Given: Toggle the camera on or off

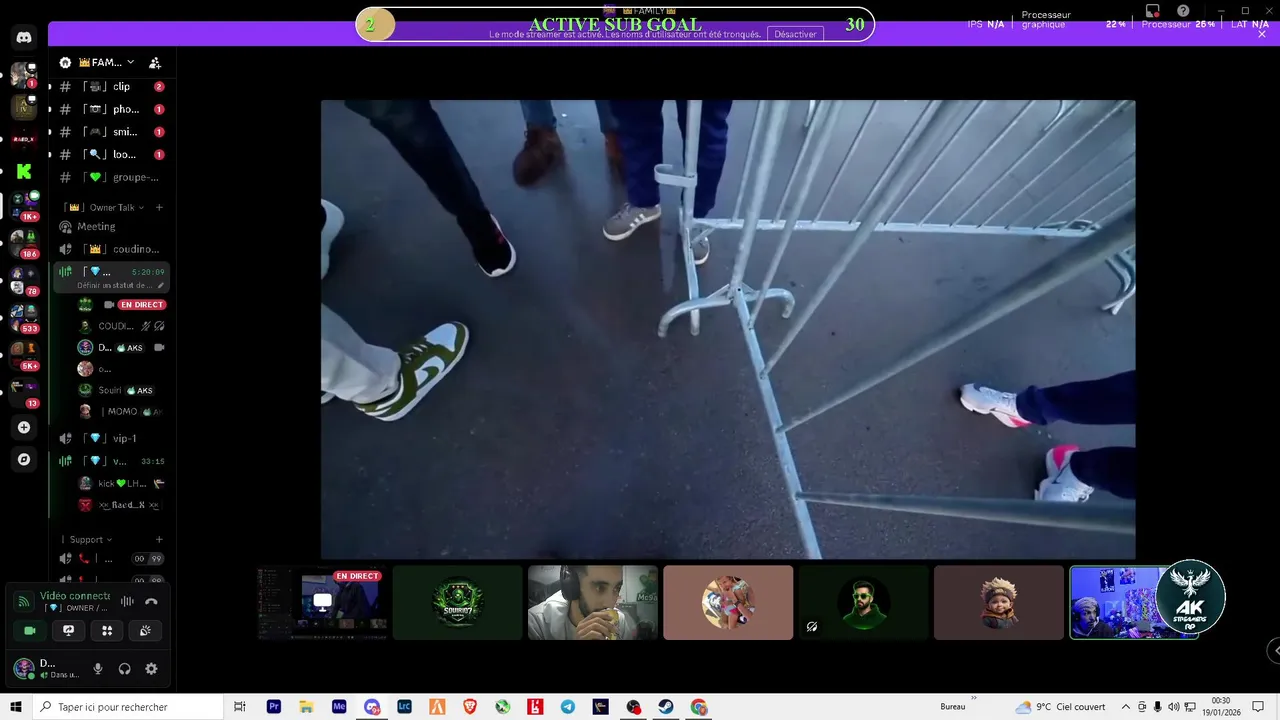Looking at the screenshot, I should click(30, 631).
